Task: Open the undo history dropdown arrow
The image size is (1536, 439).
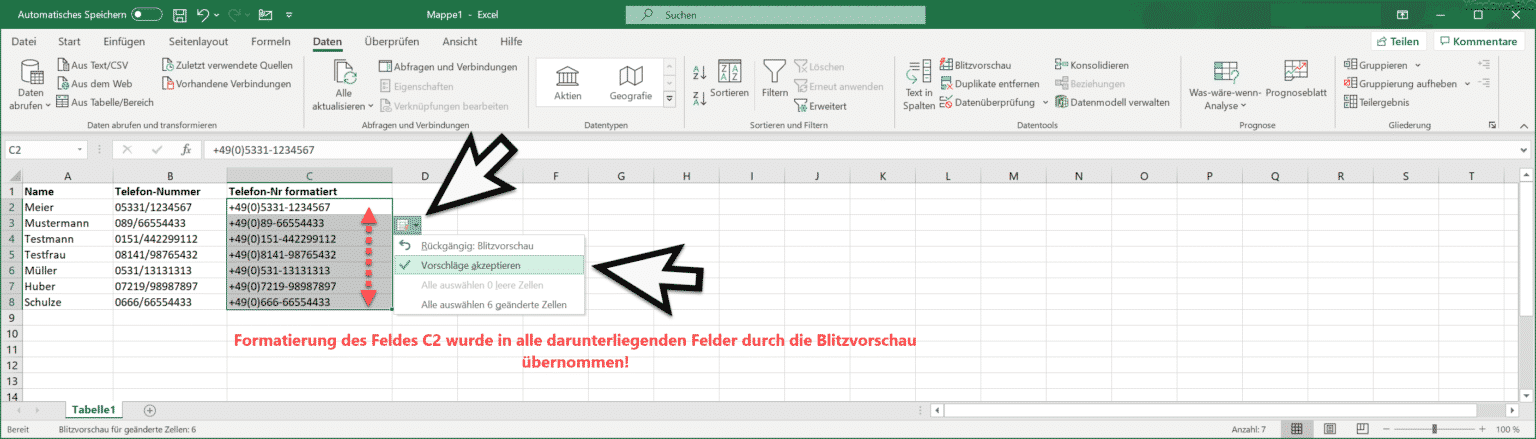Action: (218, 16)
